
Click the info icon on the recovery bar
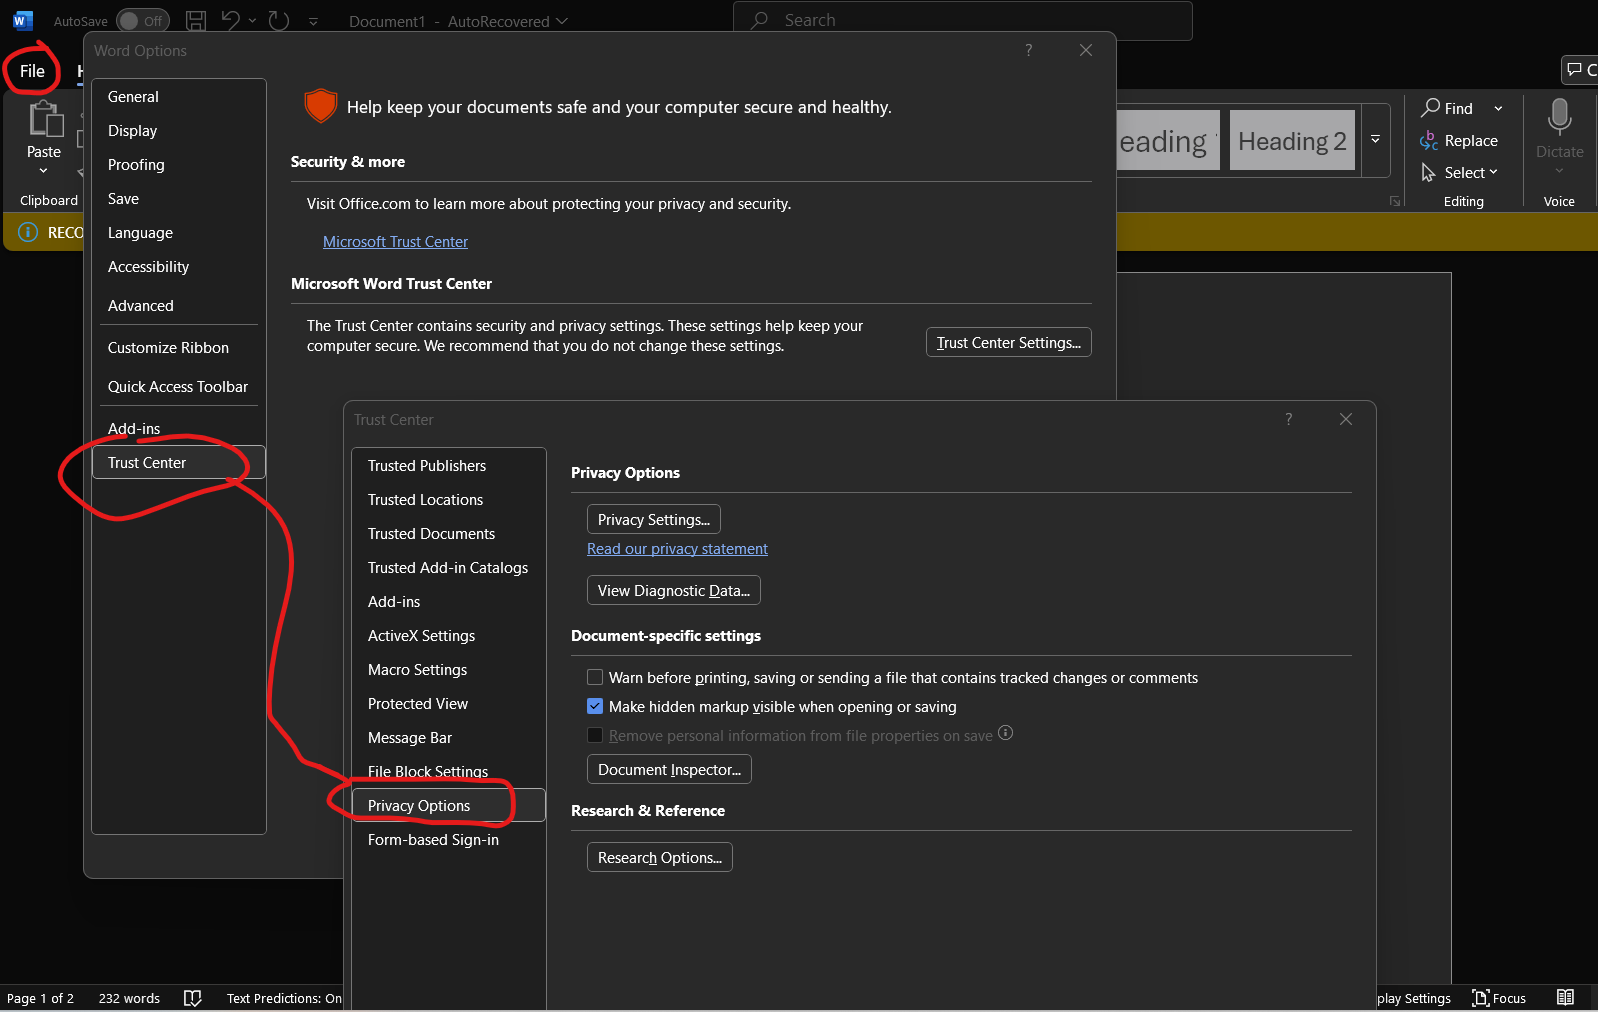click(28, 232)
